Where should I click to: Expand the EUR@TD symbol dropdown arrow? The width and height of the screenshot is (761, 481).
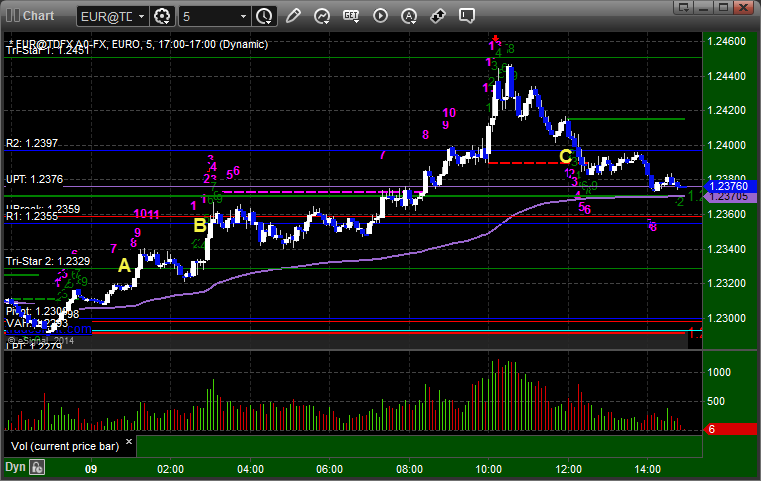coord(141,17)
